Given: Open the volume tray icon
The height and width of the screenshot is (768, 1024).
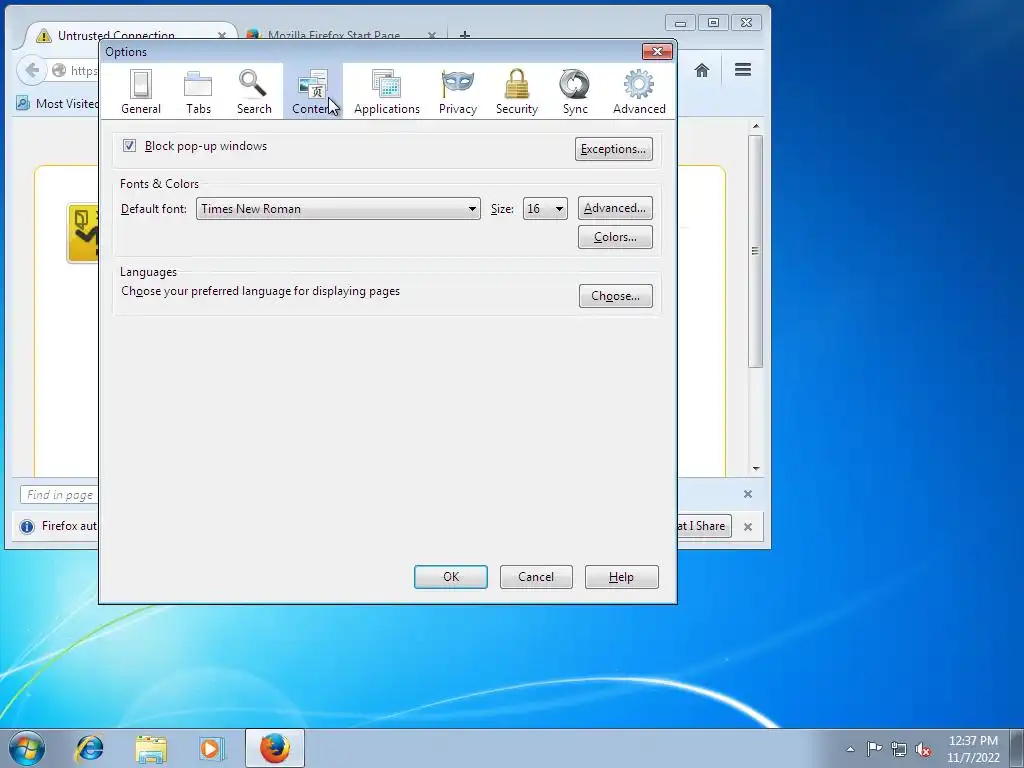Looking at the screenshot, I should pyautogui.click(x=923, y=749).
